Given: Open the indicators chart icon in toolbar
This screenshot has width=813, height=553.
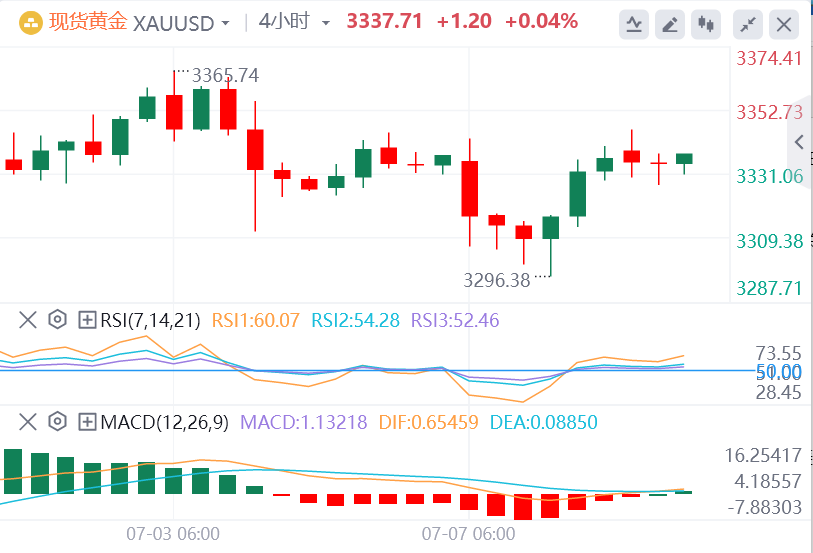Looking at the screenshot, I should pos(633,24).
